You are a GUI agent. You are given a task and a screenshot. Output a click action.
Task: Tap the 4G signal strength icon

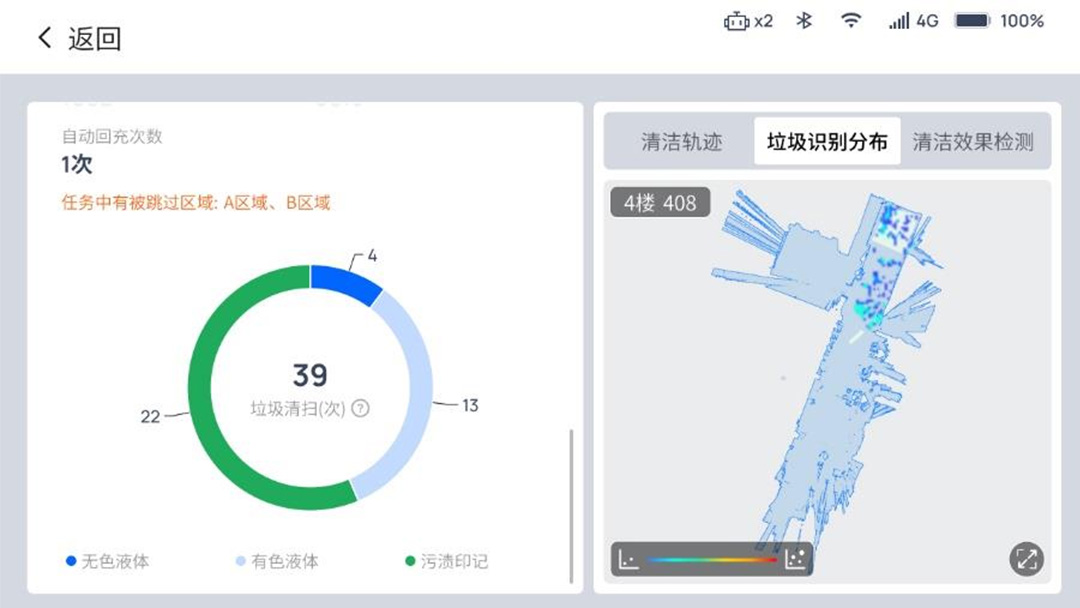913,21
